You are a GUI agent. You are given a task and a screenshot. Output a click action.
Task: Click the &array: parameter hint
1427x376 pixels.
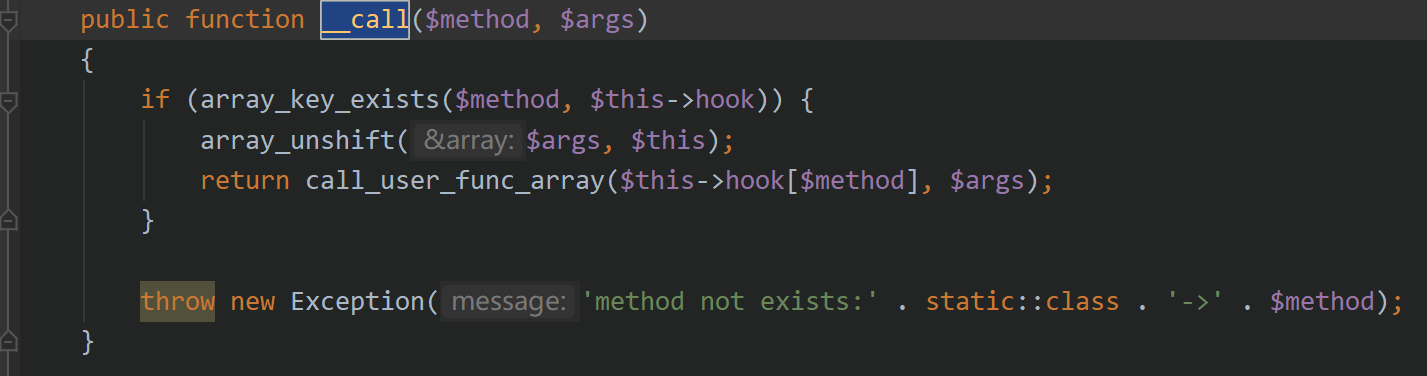(468, 141)
